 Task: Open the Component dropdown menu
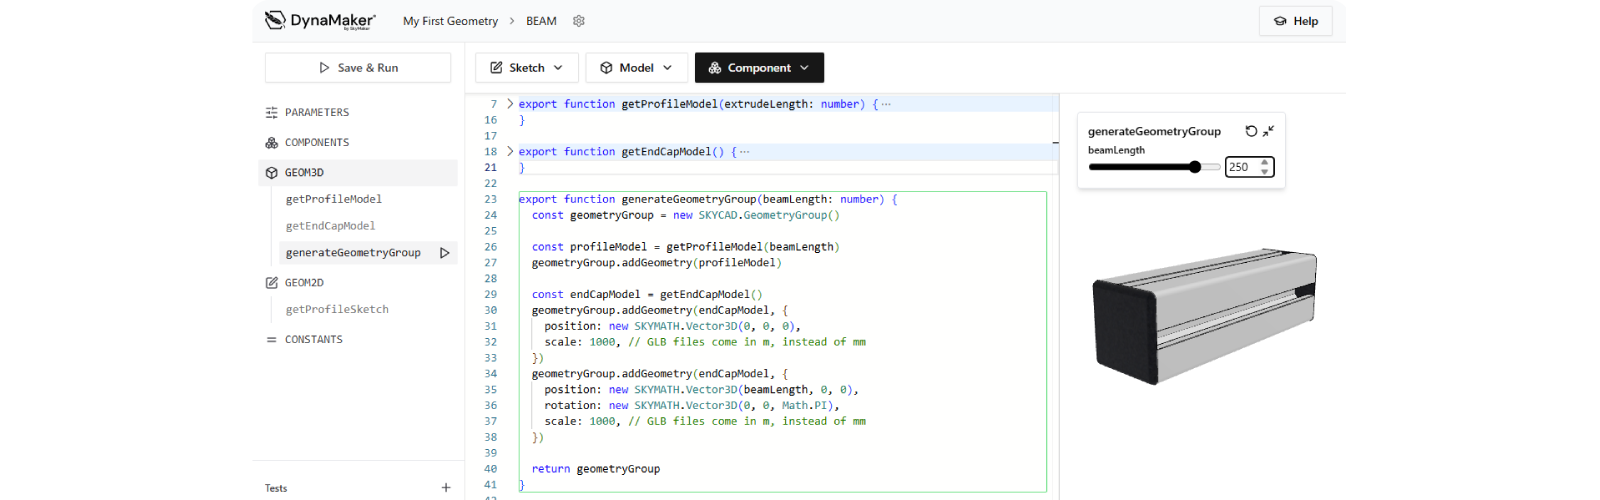[759, 68]
